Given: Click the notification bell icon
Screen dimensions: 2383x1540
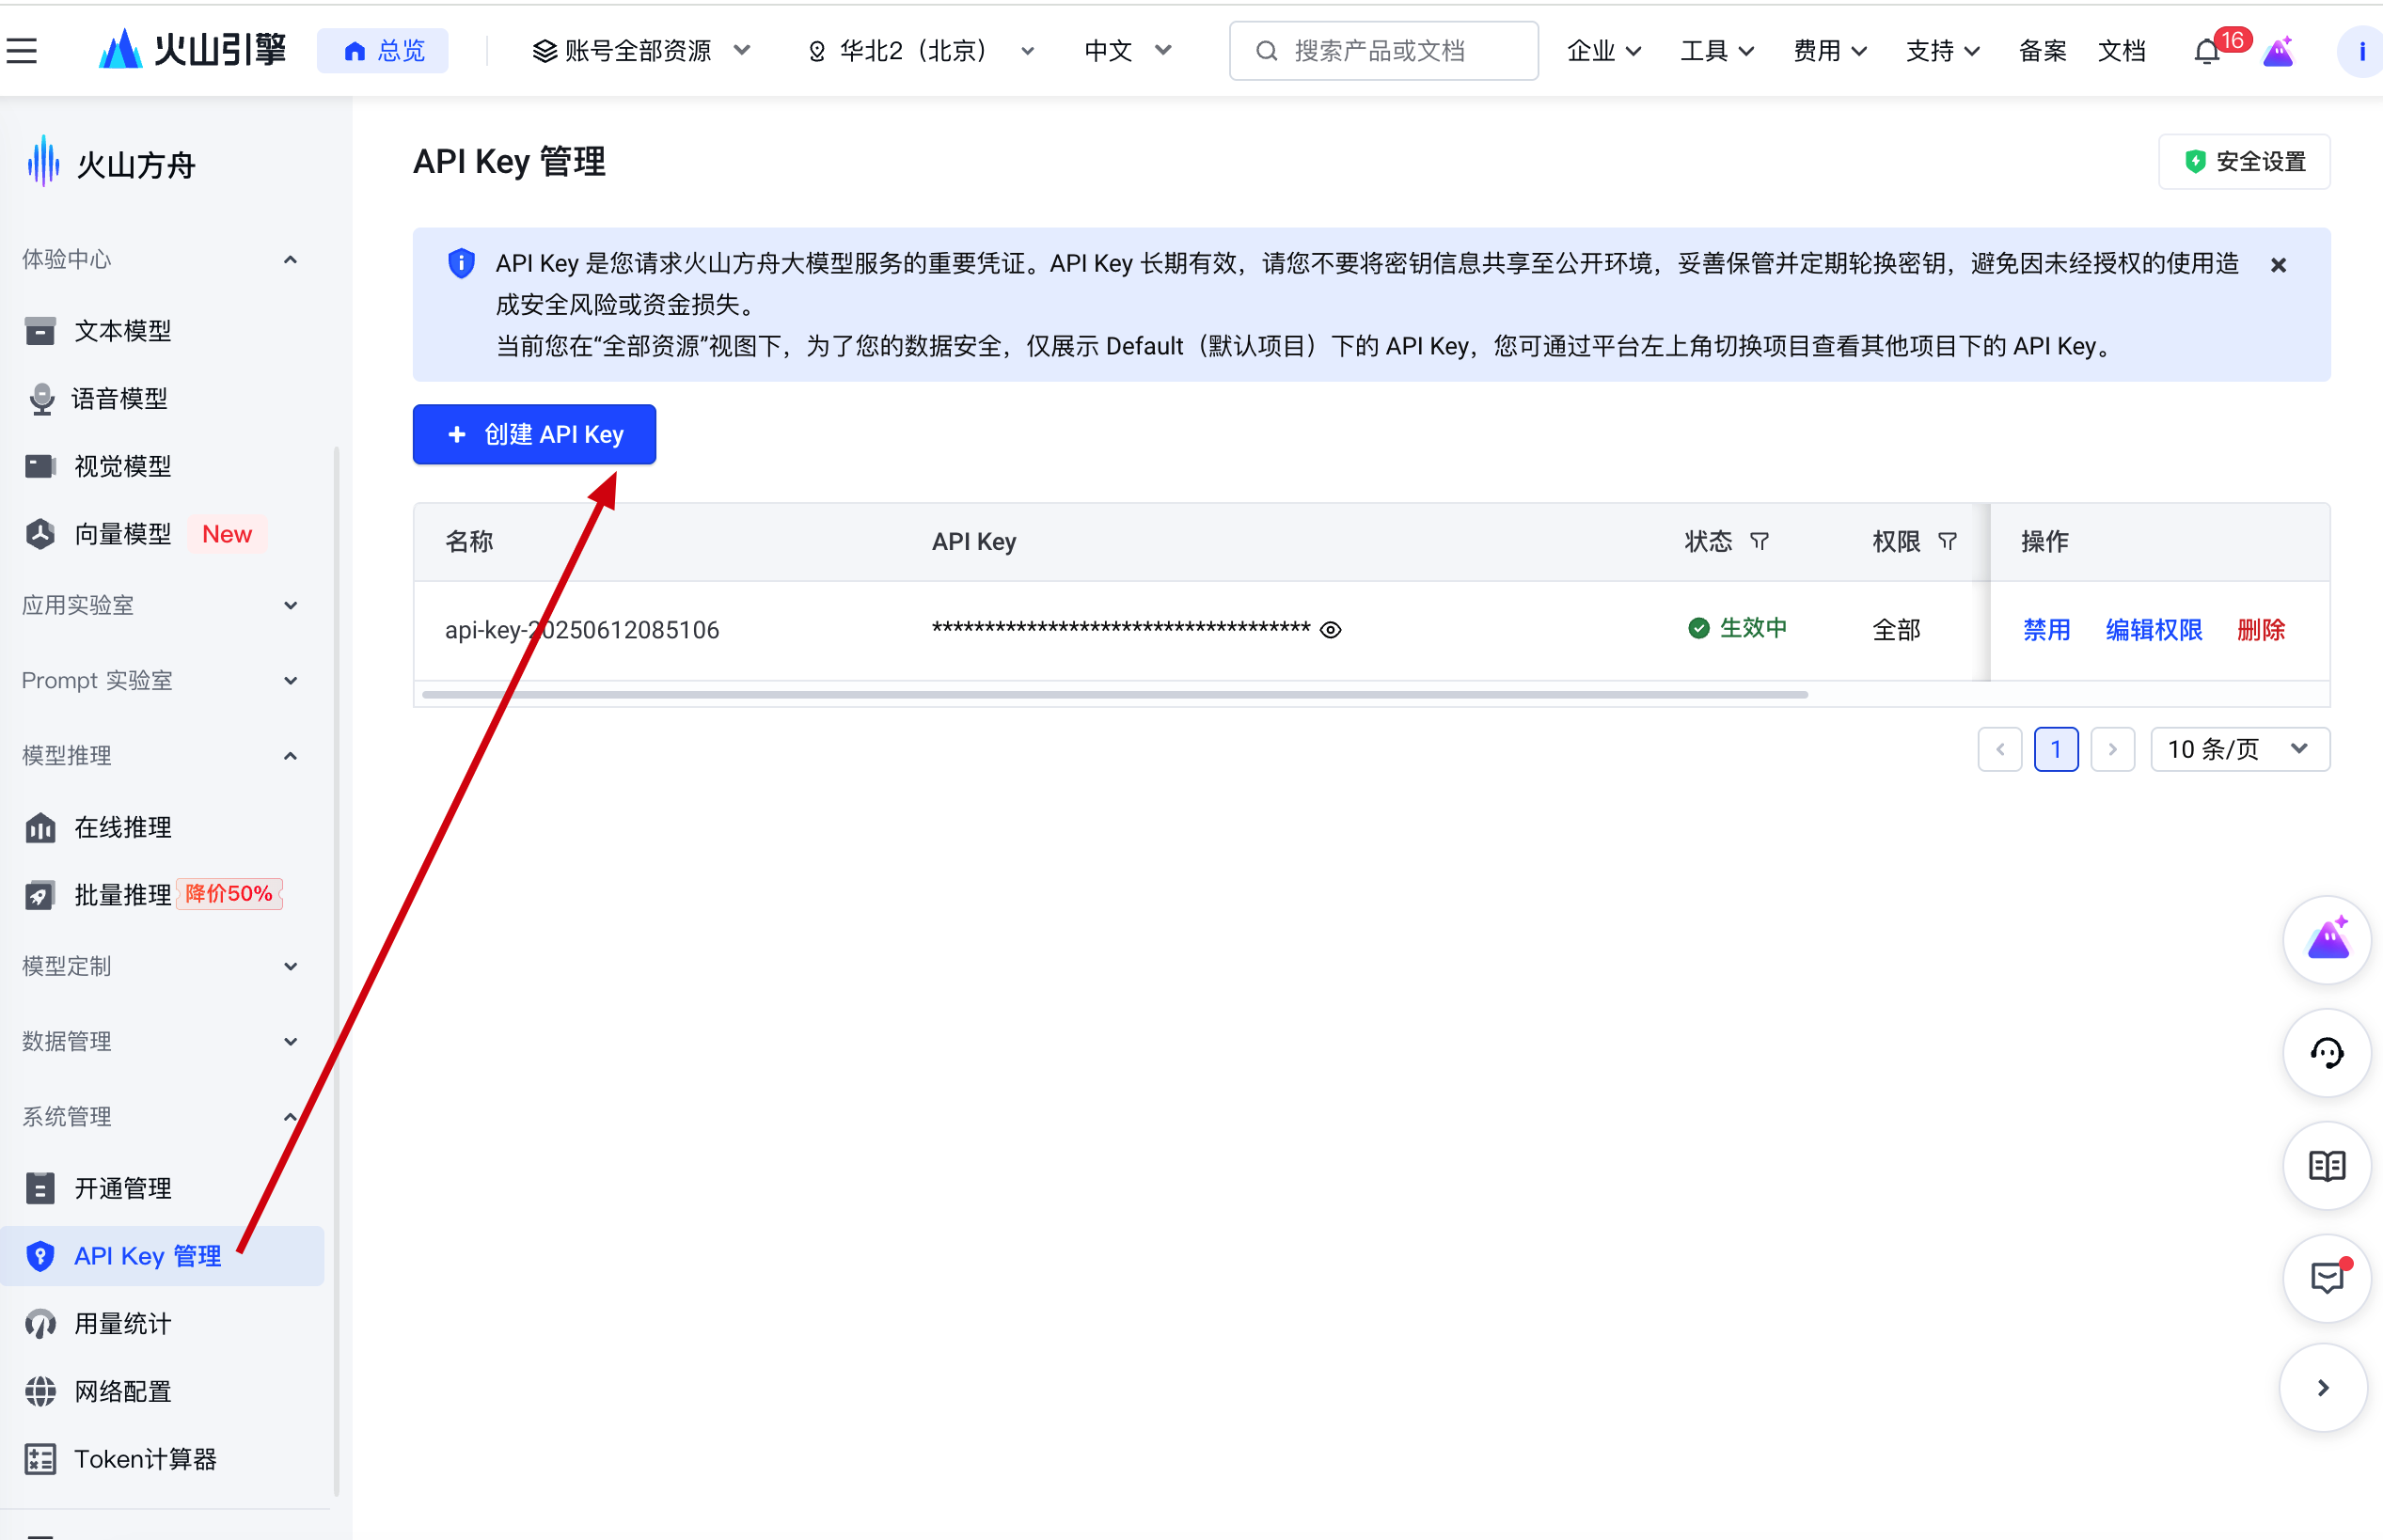Looking at the screenshot, I should [2205, 52].
